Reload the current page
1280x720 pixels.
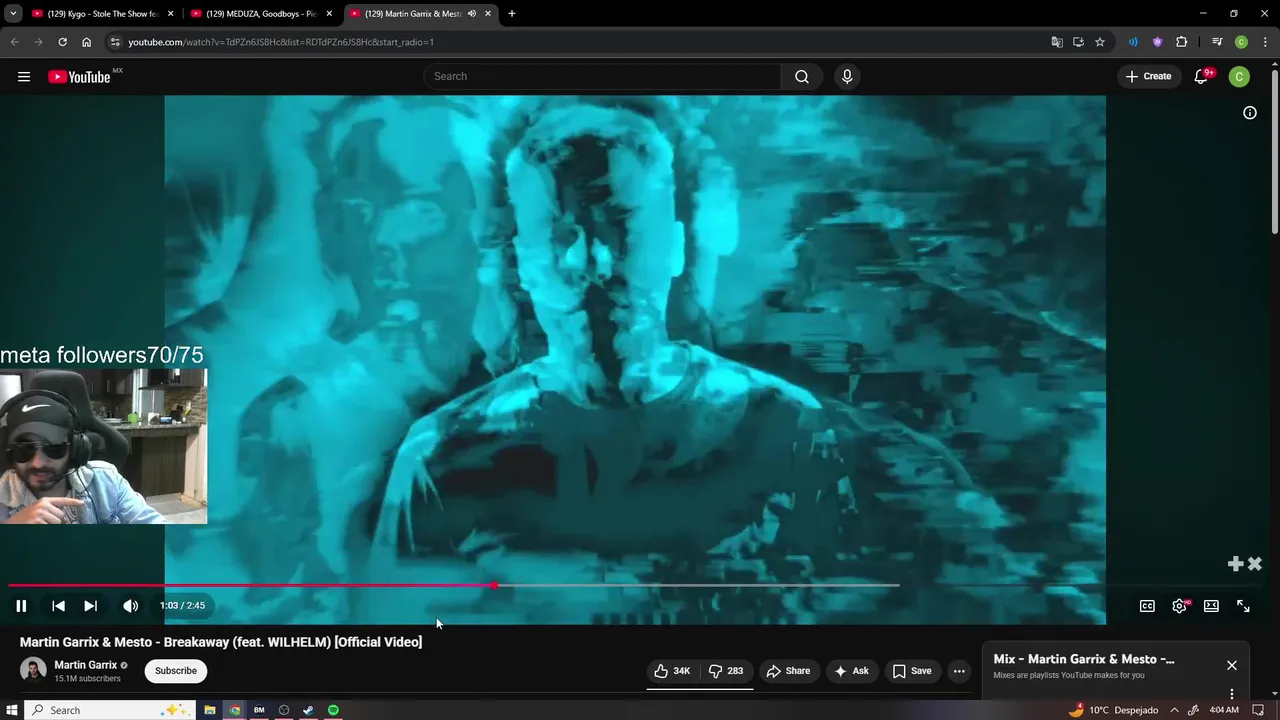point(62,42)
